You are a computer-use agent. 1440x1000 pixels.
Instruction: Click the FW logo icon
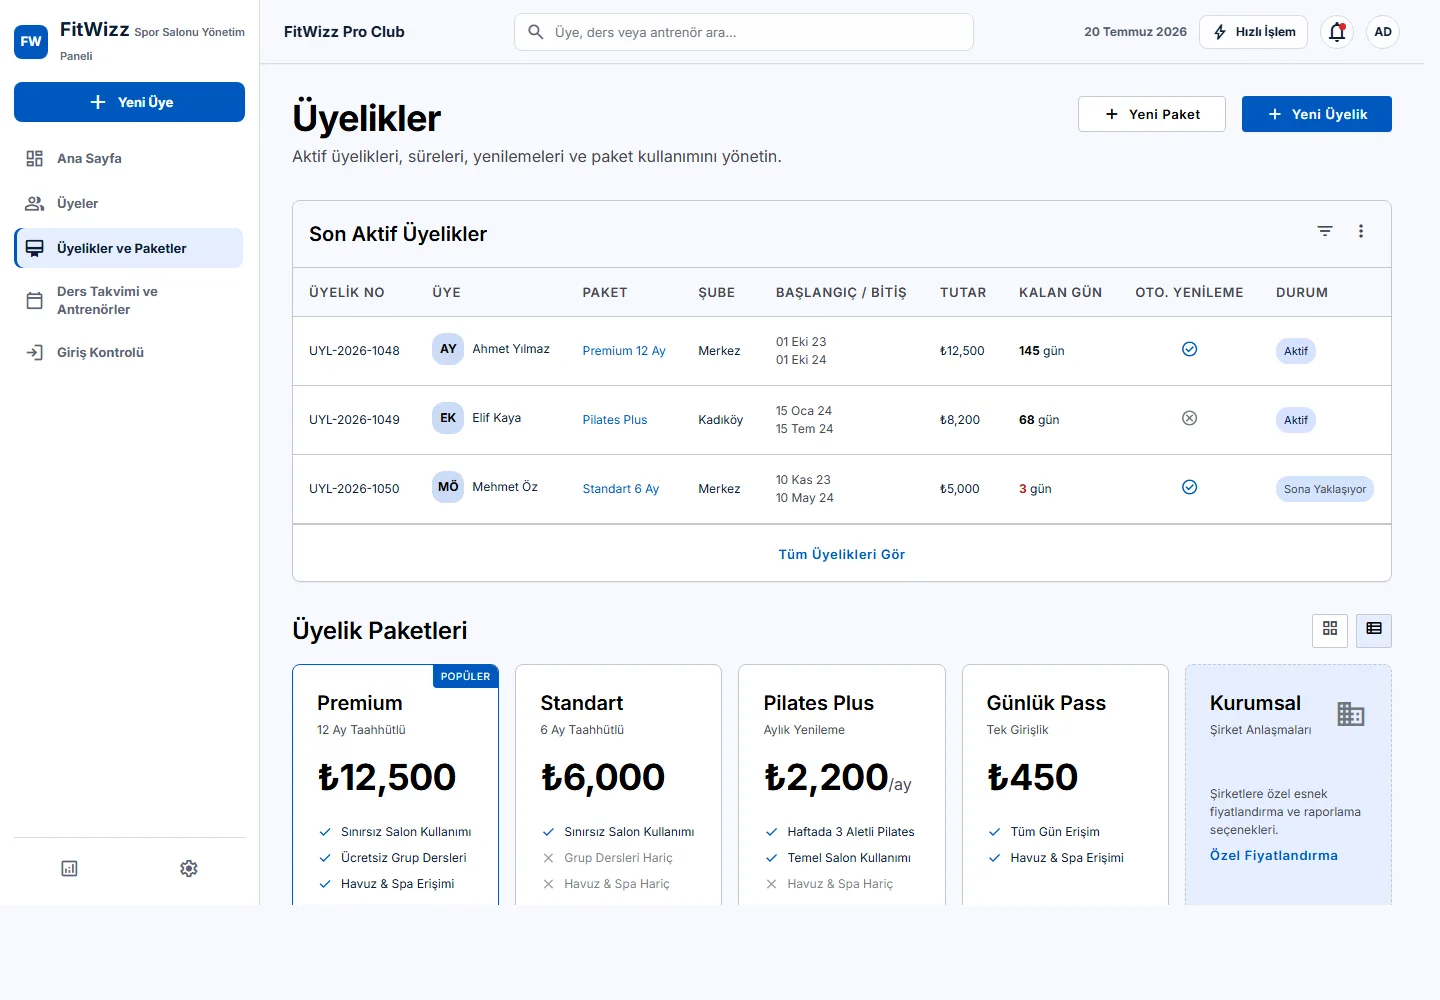click(31, 41)
